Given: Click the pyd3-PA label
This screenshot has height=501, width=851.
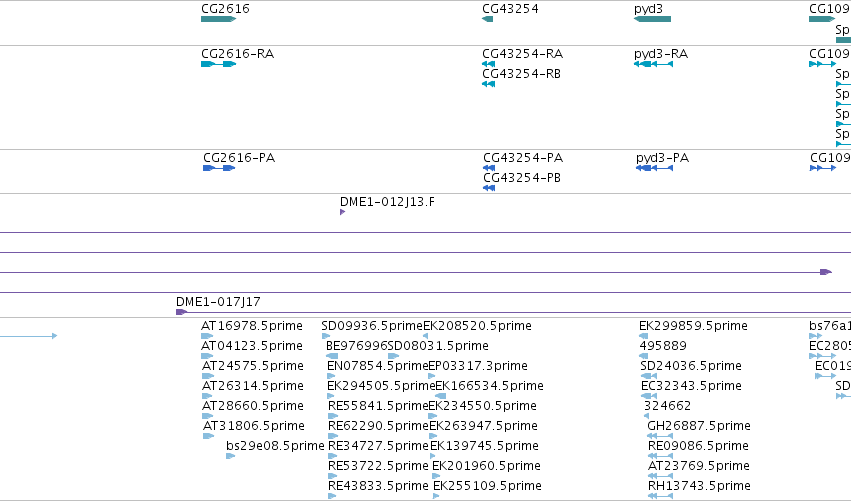Looking at the screenshot, I should [662, 158].
